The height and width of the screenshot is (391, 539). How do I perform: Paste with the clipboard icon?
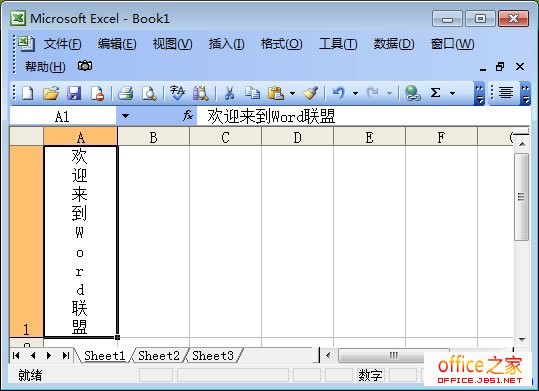tap(276, 93)
